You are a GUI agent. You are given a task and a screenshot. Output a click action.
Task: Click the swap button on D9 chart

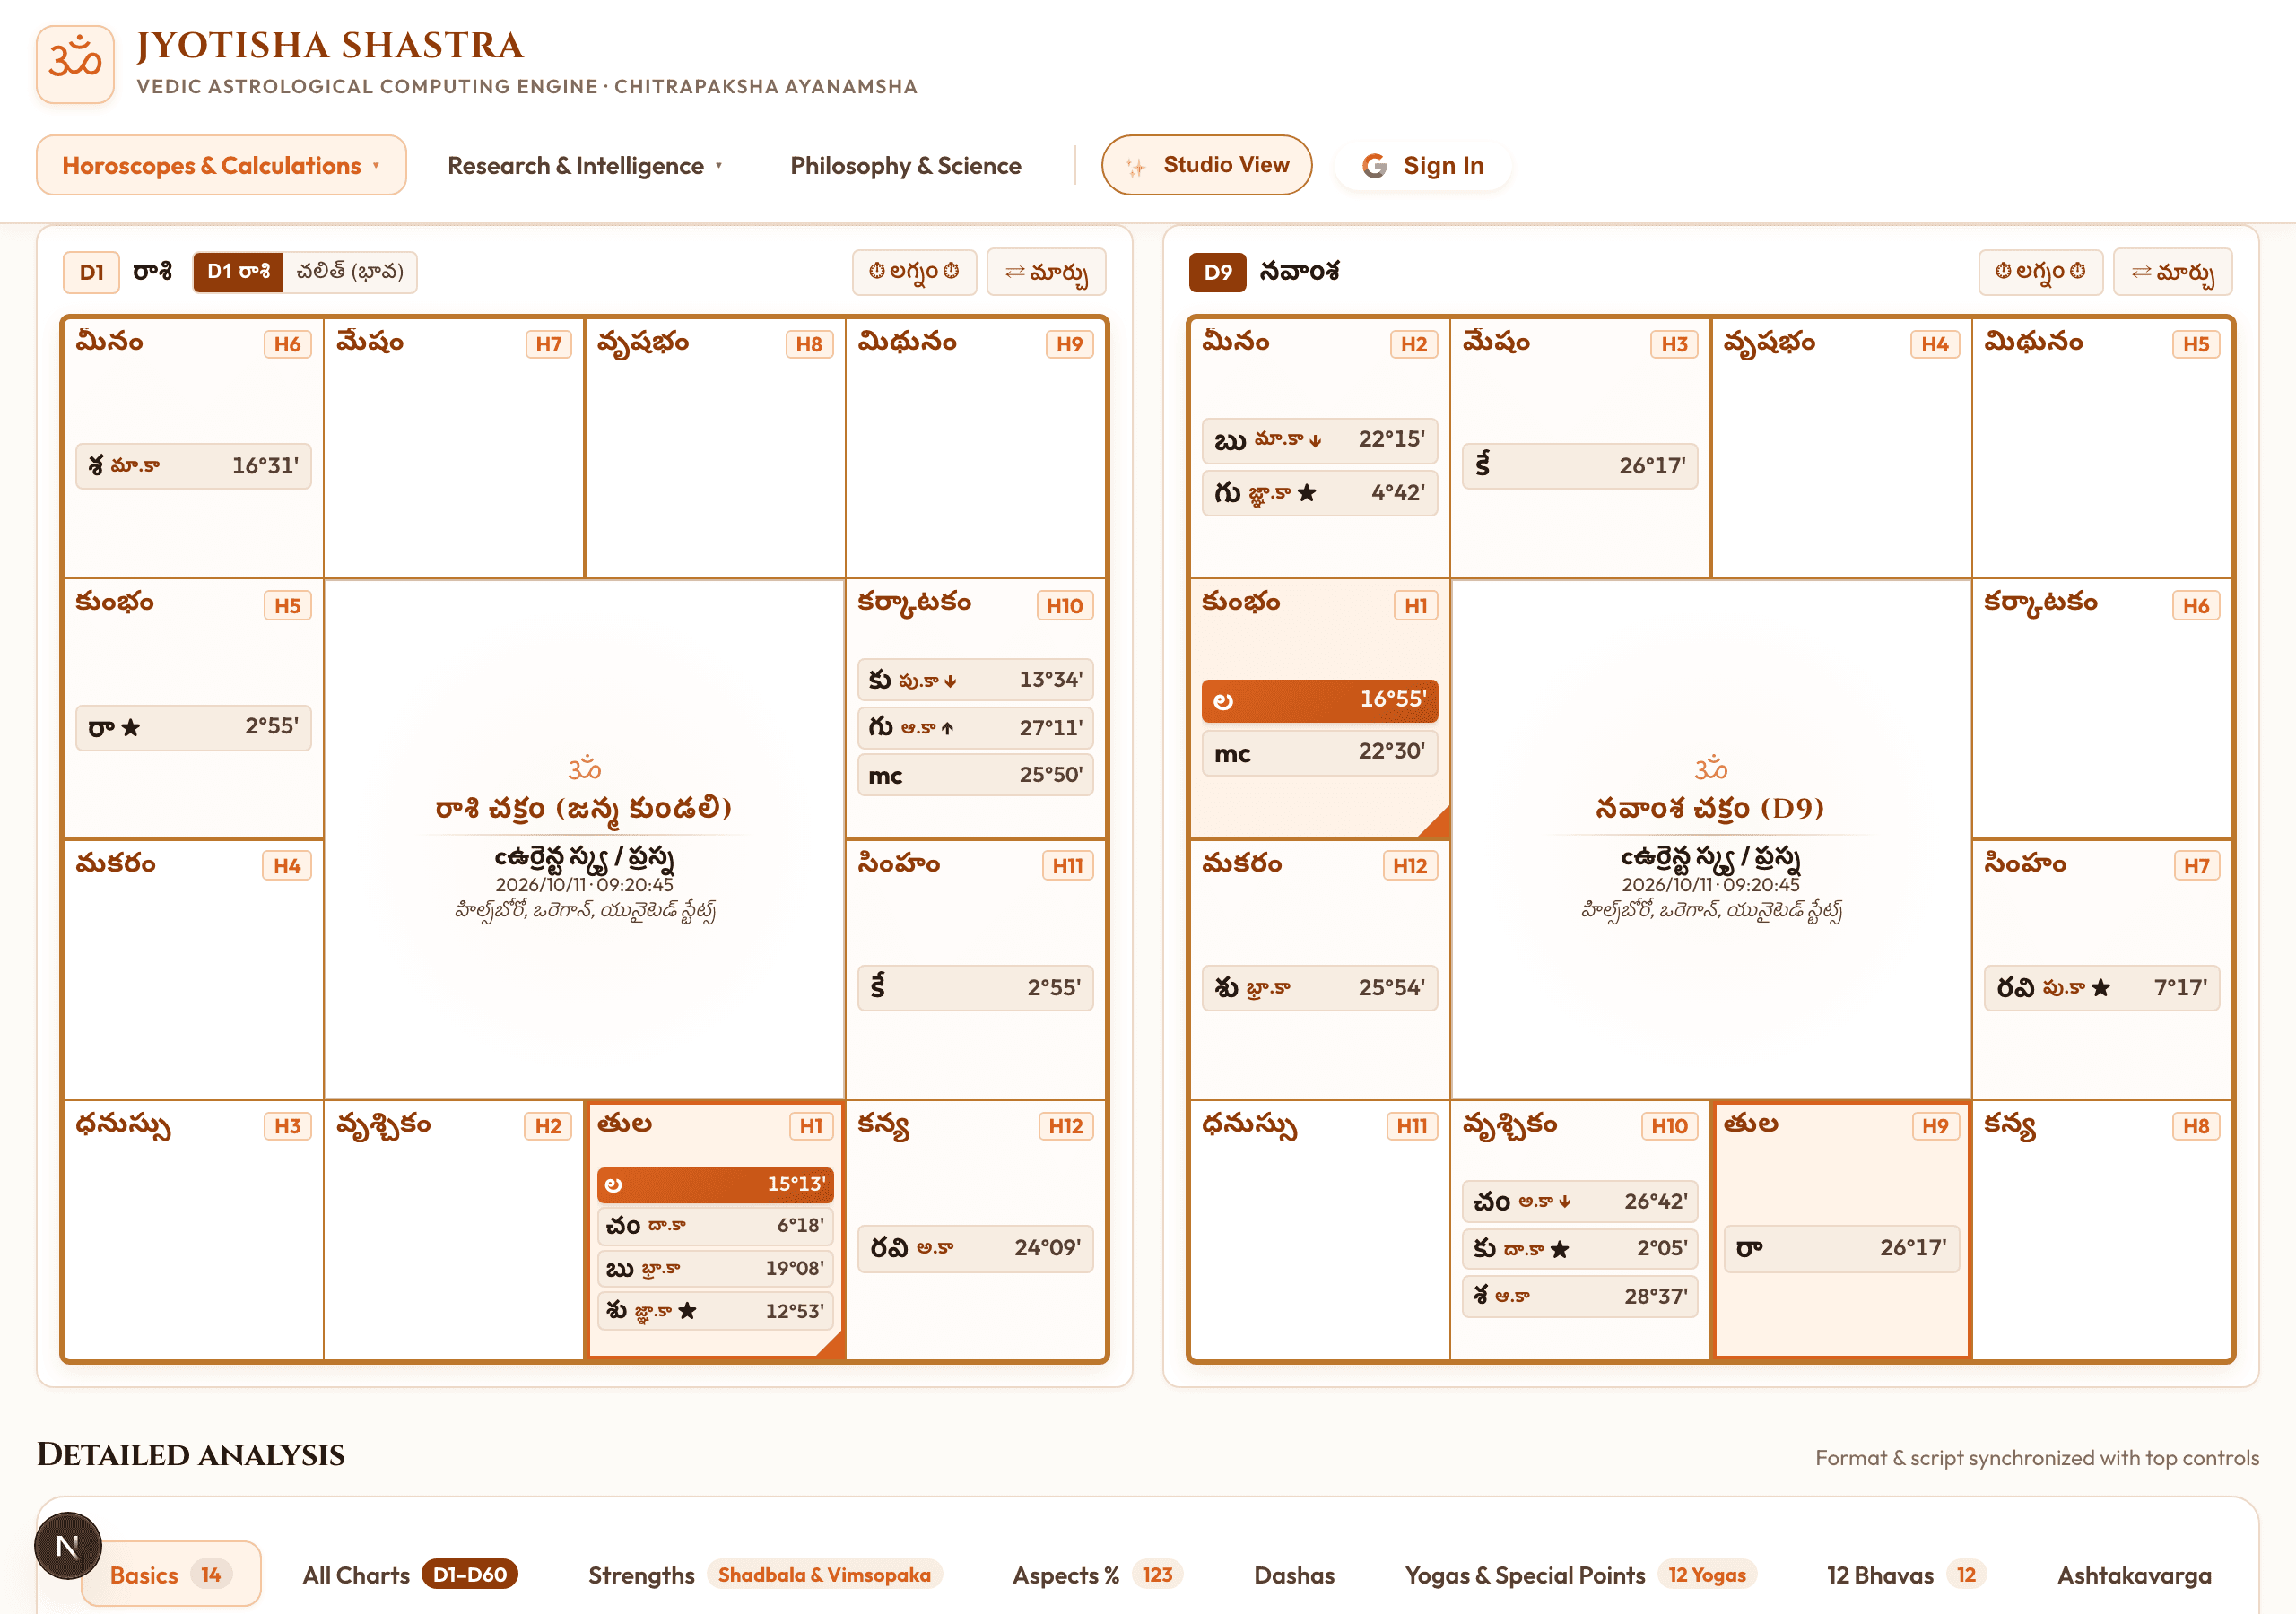click(2172, 272)
